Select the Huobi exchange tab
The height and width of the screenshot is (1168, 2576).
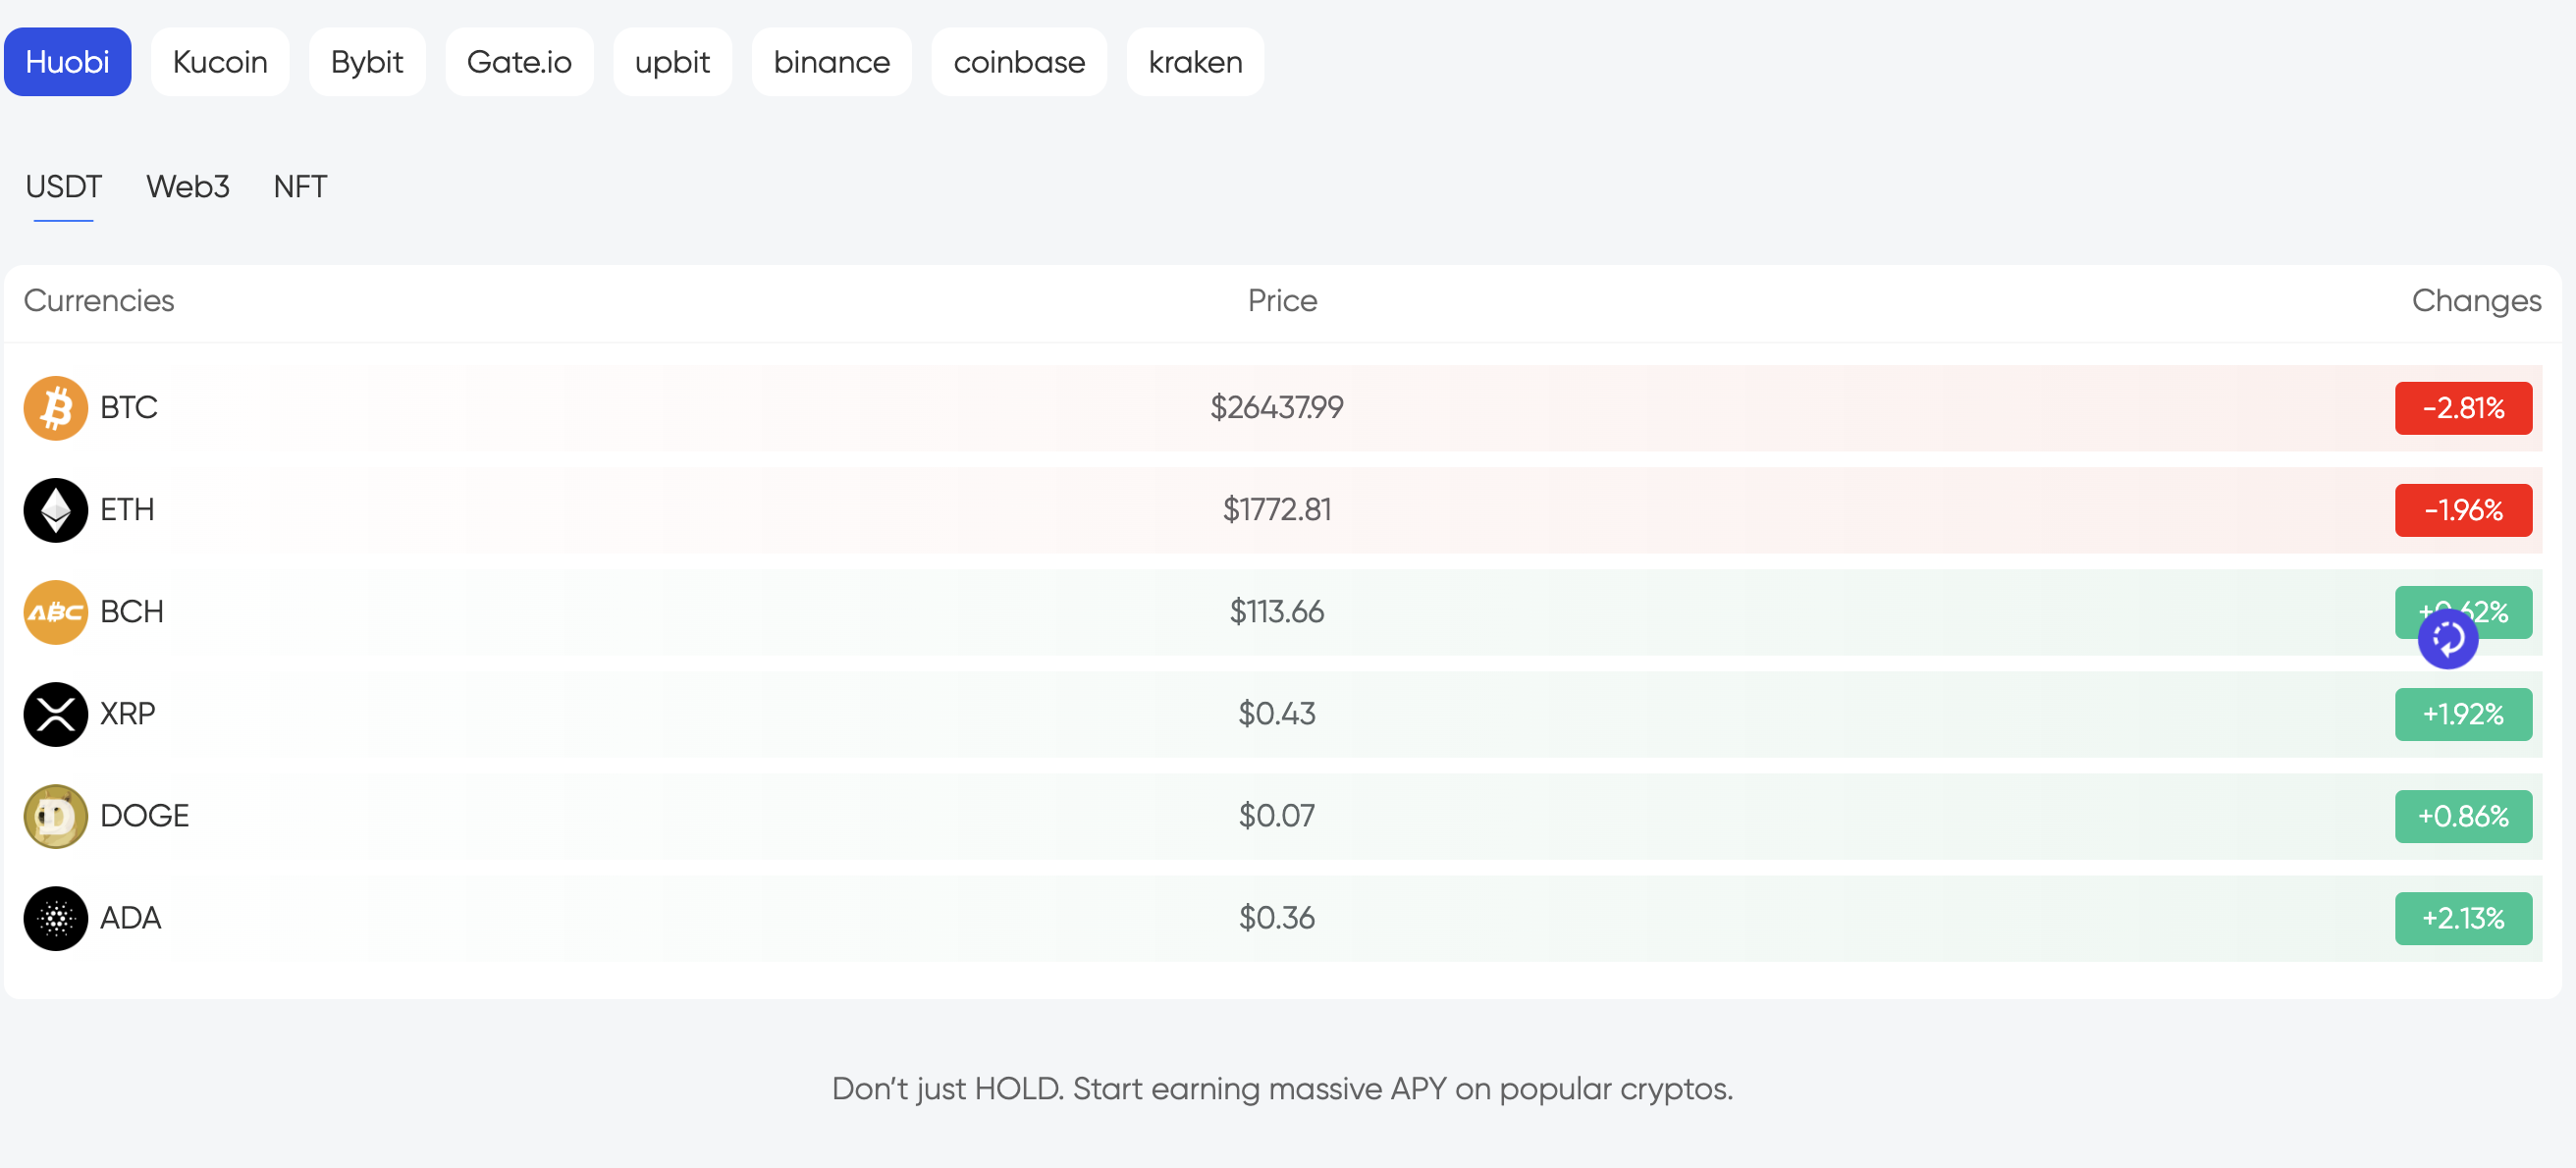point(67,62)
